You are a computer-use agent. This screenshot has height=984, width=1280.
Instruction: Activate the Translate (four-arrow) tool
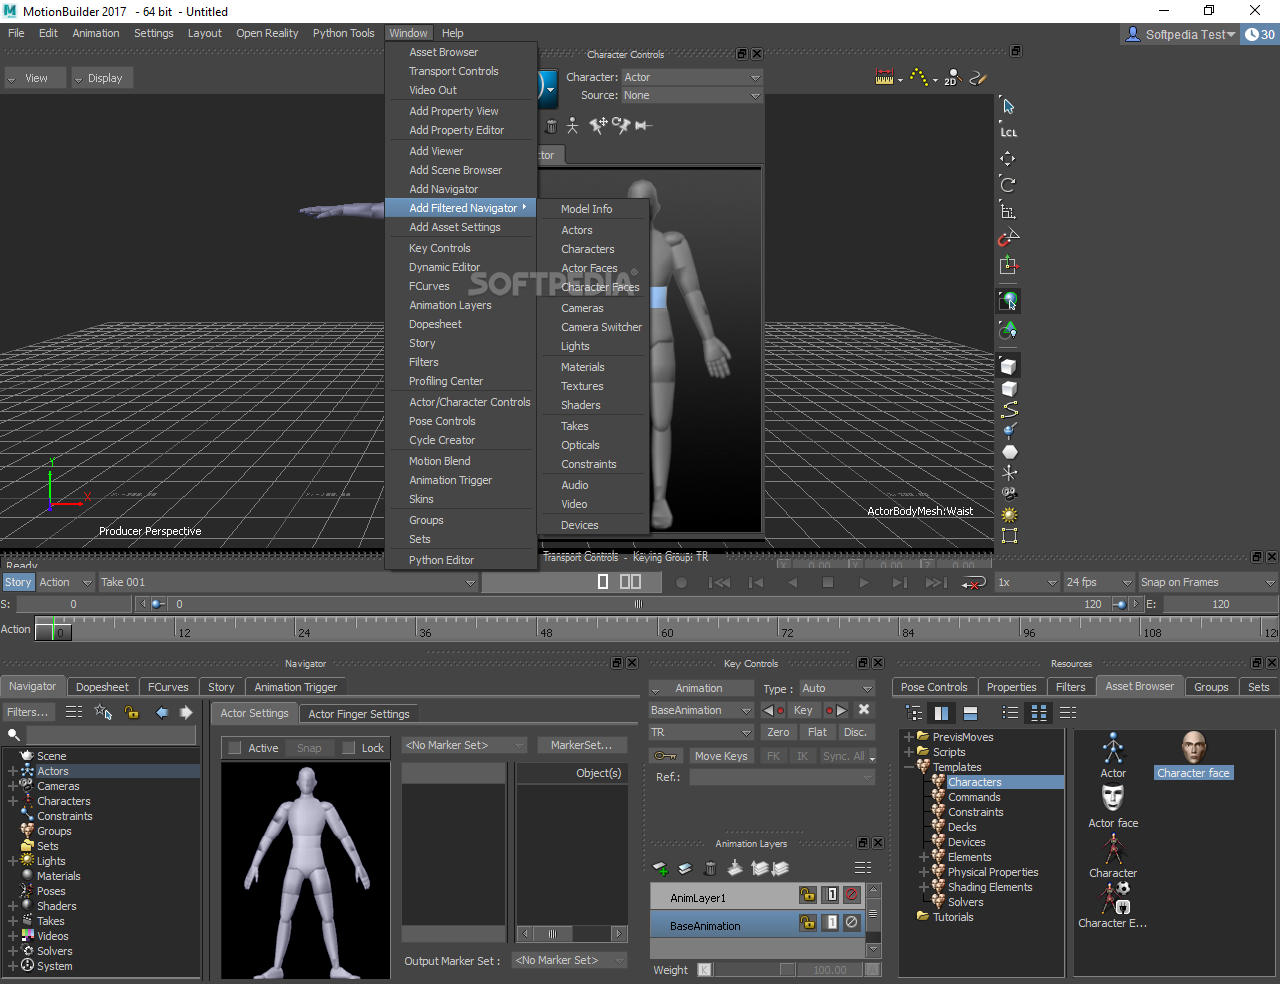(1008, 158)
